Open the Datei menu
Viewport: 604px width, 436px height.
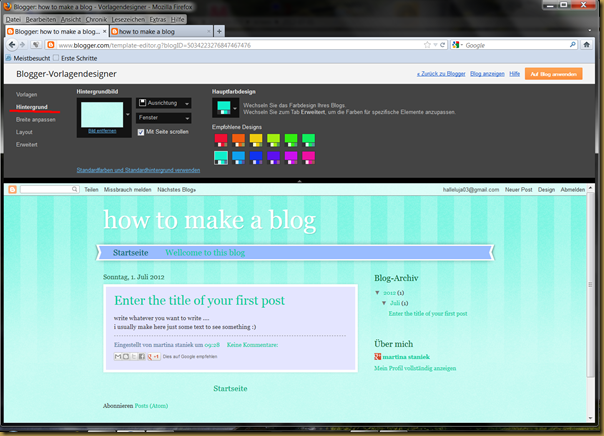13,19
